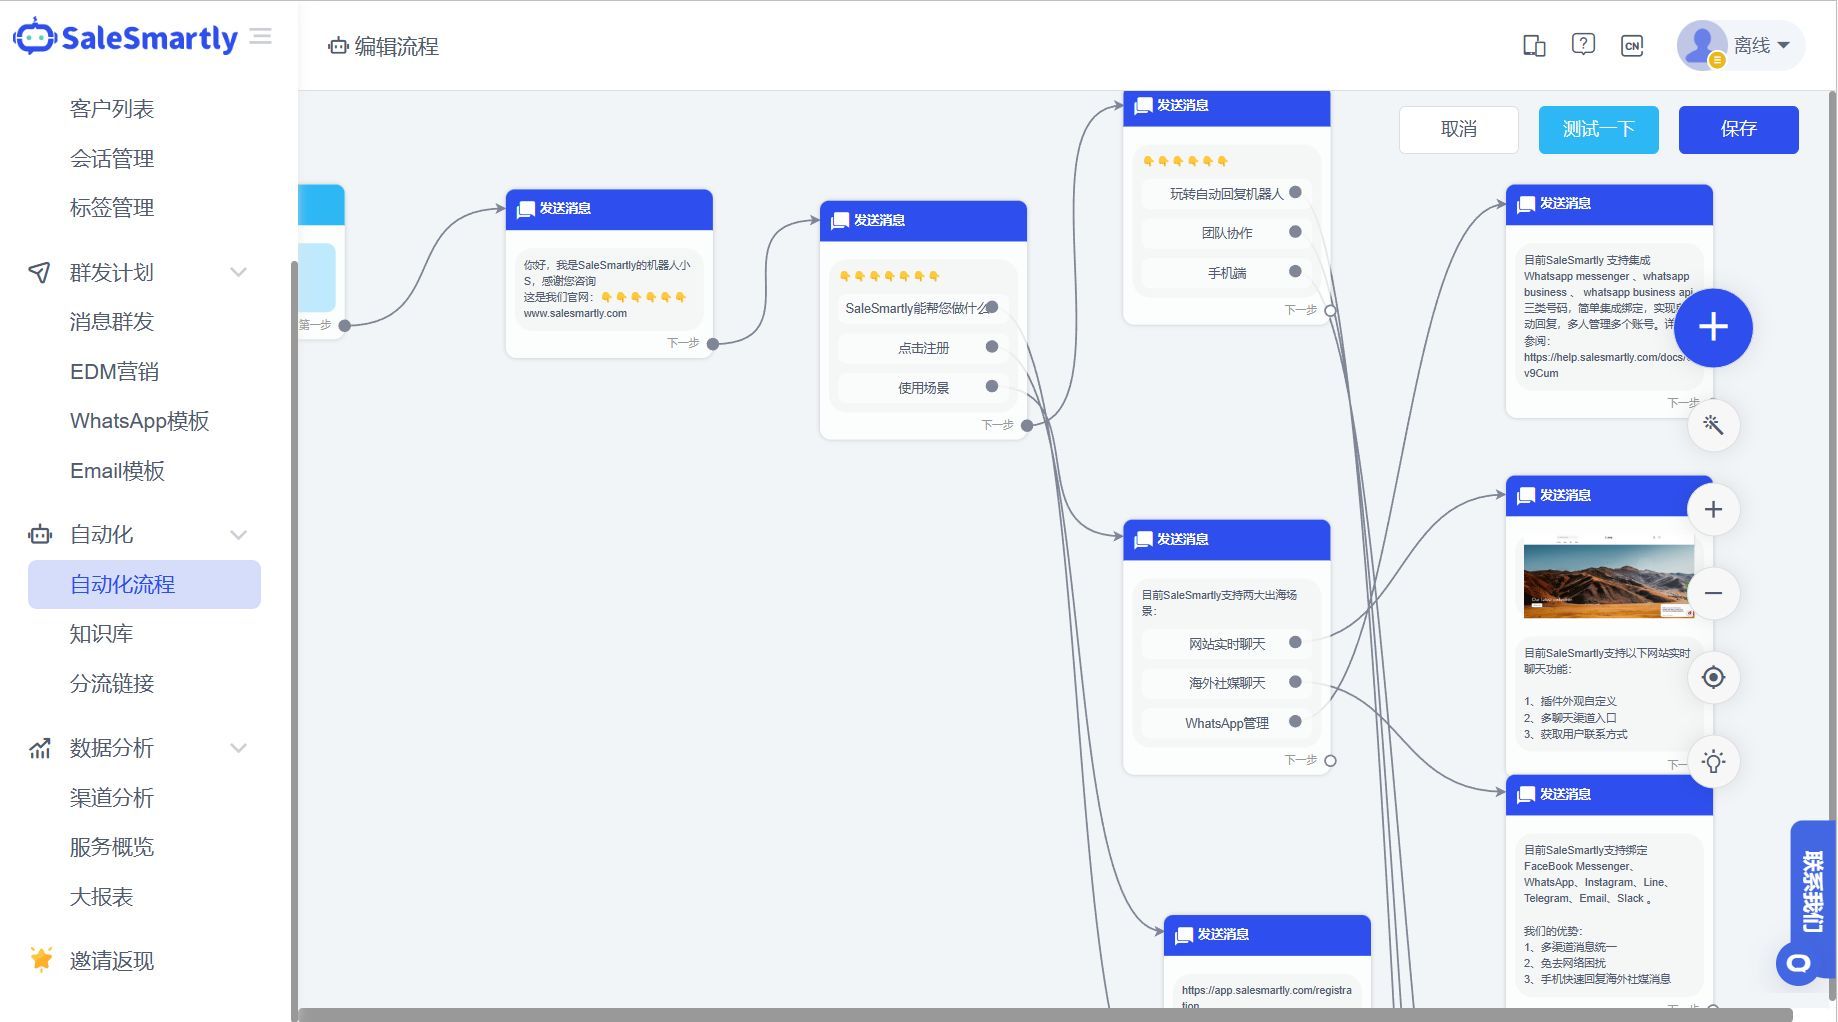Click the message icon in WhatsApp集成 node header
Image resolution: width=1838 pixels, height=1022 pixels.
coord(1526,204)
